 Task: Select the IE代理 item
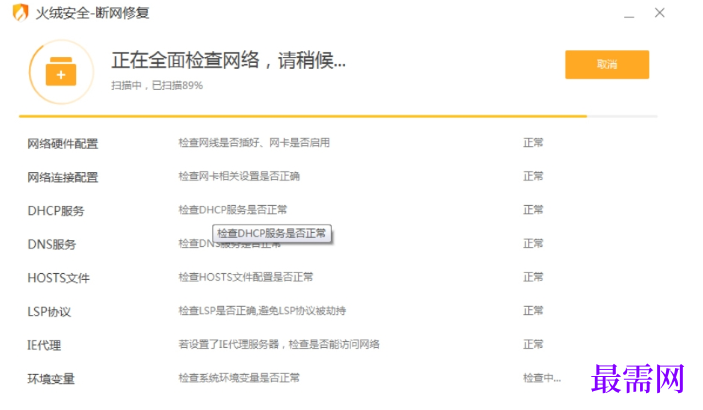pos(44,345)
